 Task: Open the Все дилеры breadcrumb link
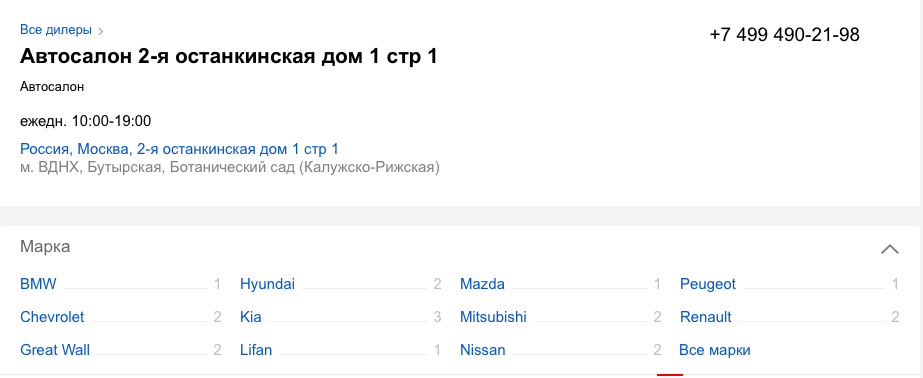coord(56,30)
